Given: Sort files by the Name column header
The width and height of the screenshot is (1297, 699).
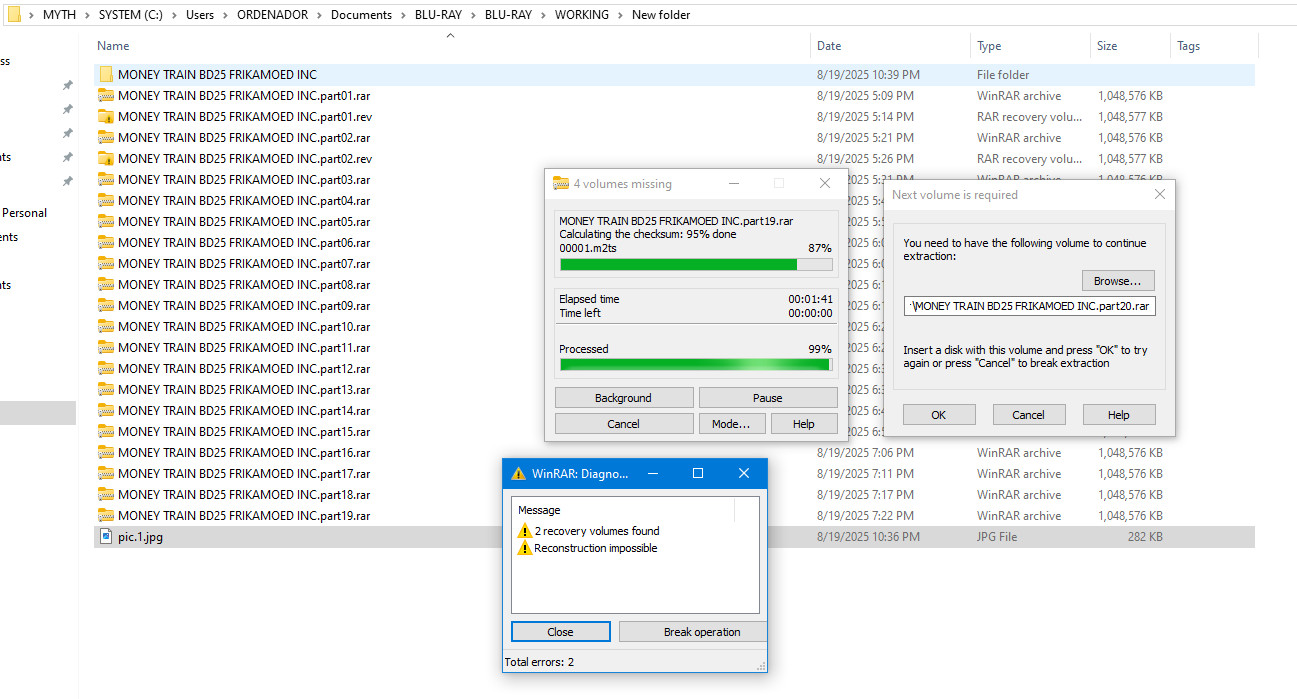Looking at the screenshot, I should click(113, 46).
